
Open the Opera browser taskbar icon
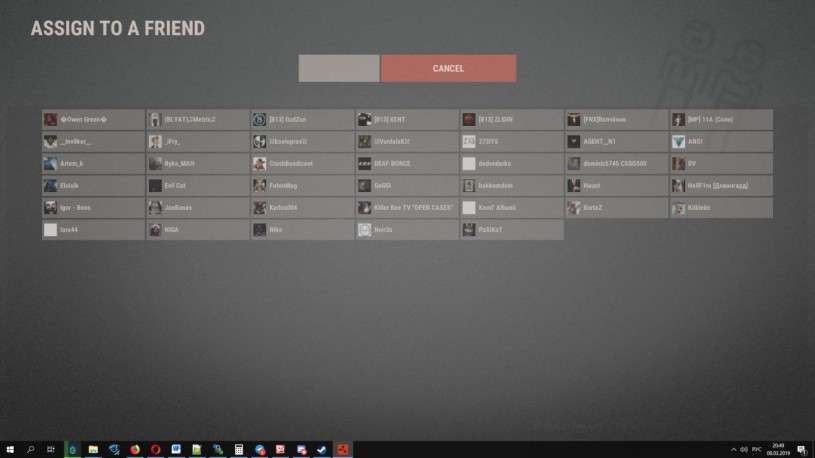[x=156, y=450]
